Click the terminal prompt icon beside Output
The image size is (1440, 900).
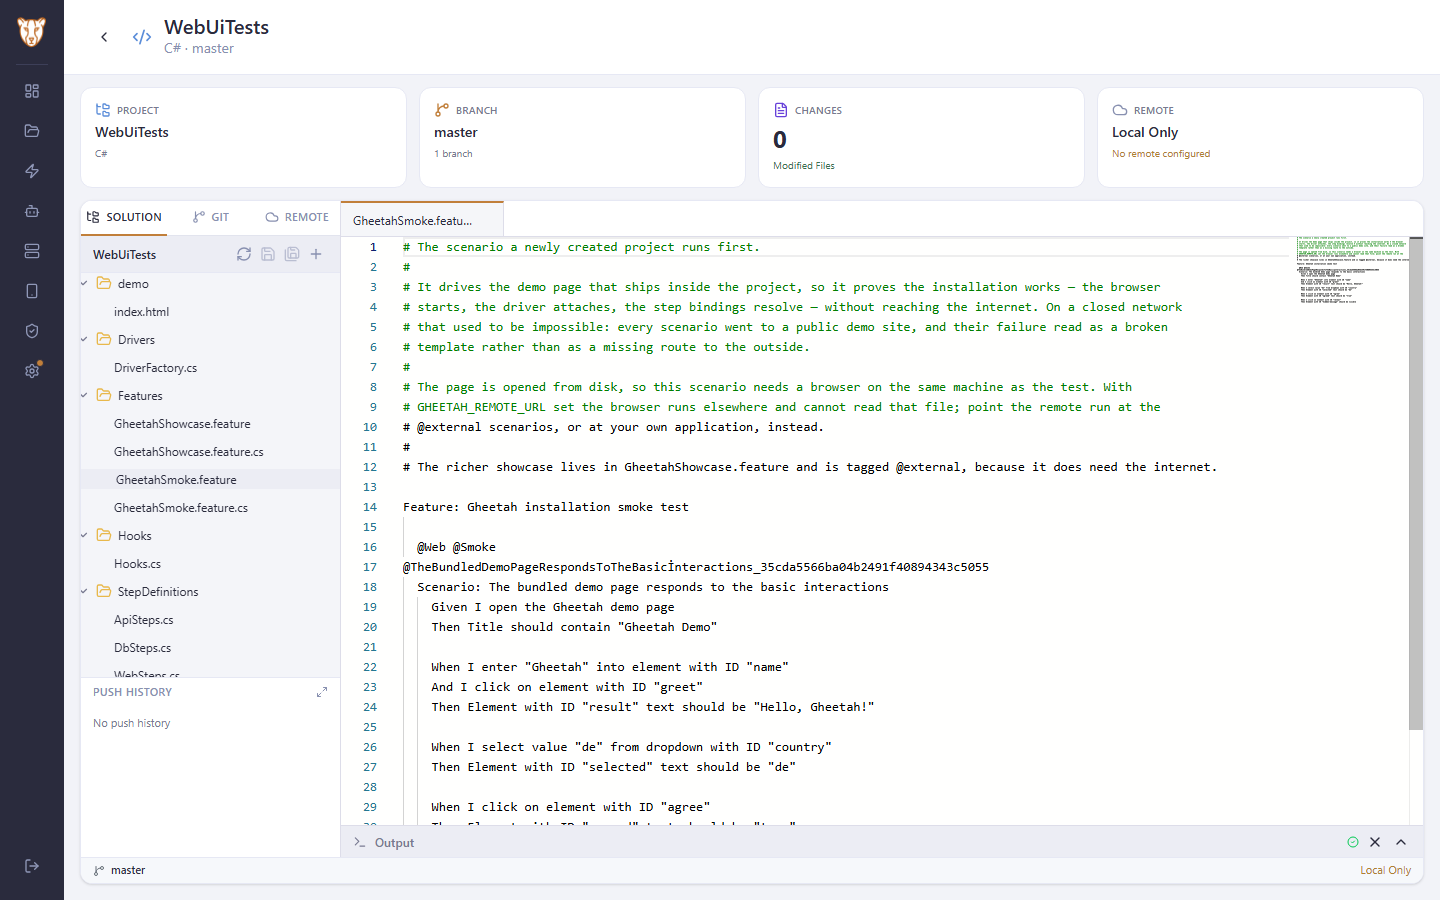coord(360,843)
